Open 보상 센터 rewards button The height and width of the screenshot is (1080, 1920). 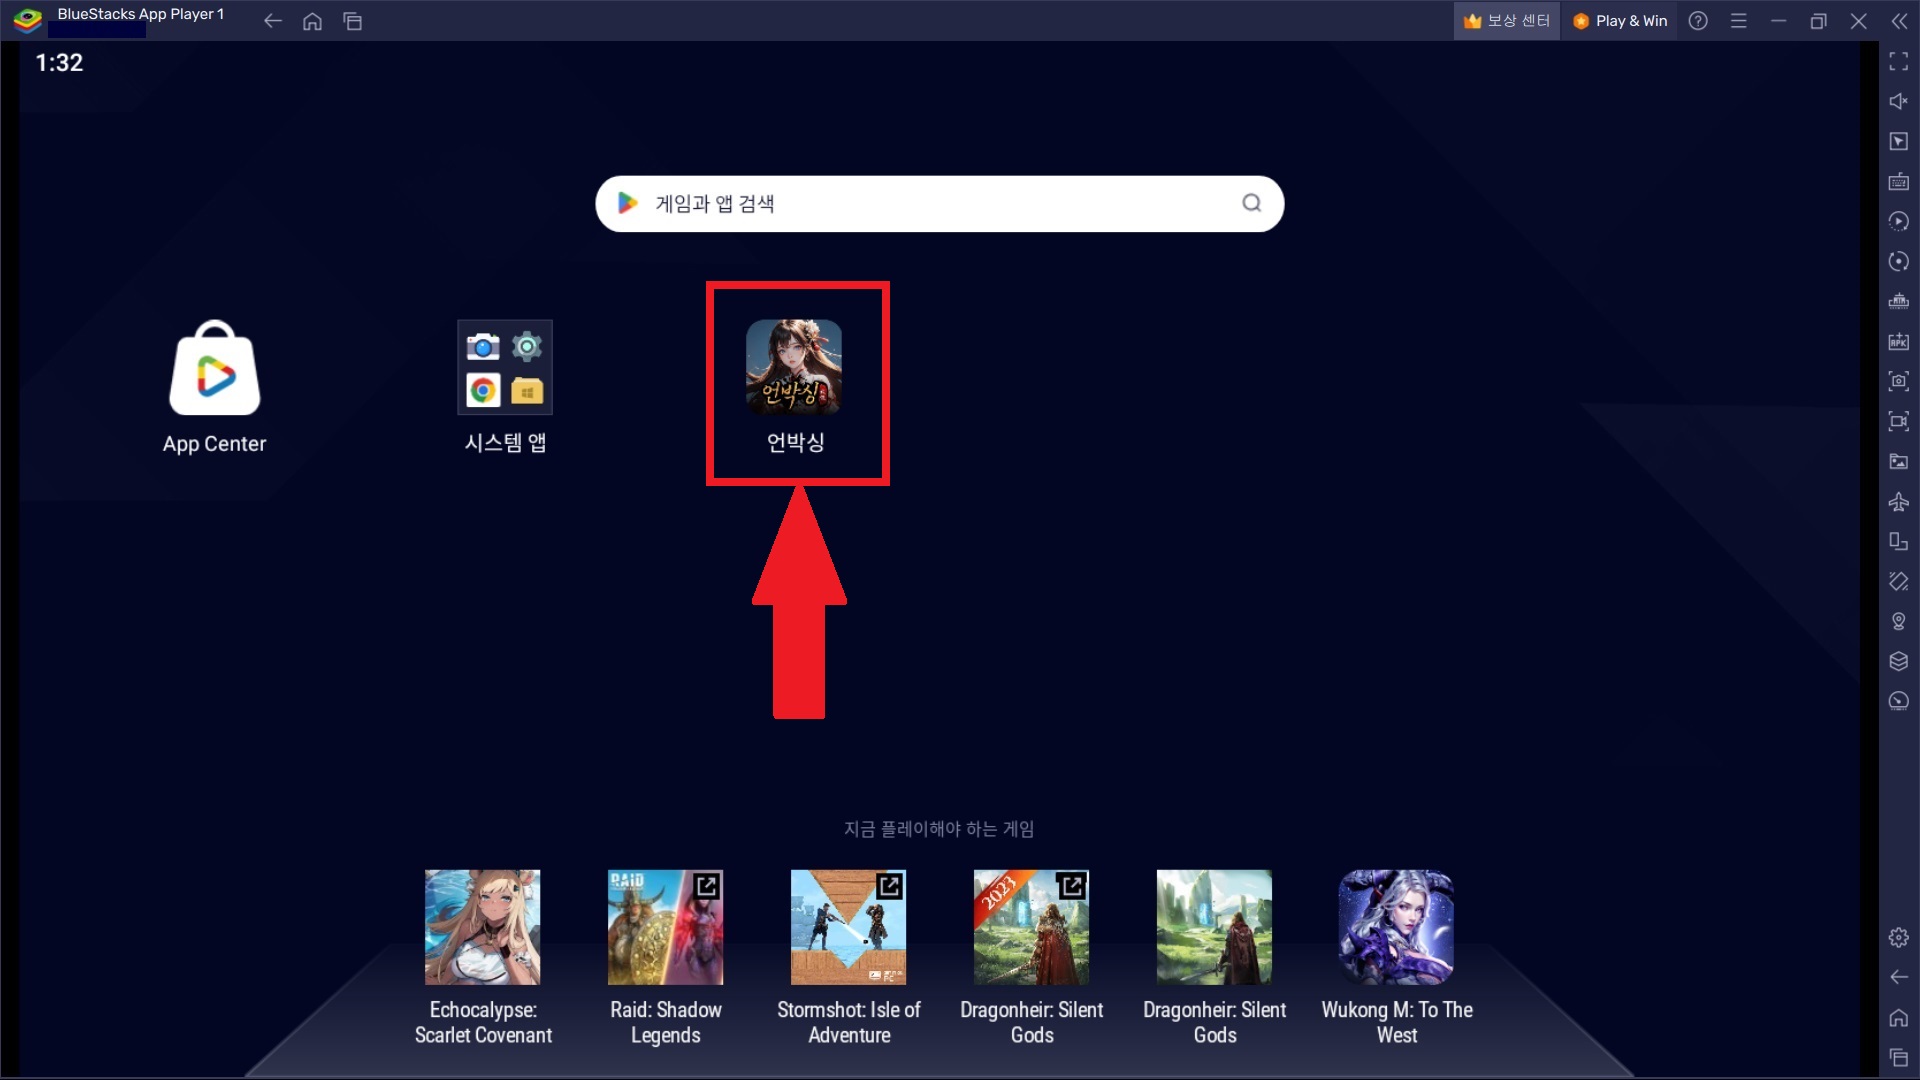tap(1506, 20)
